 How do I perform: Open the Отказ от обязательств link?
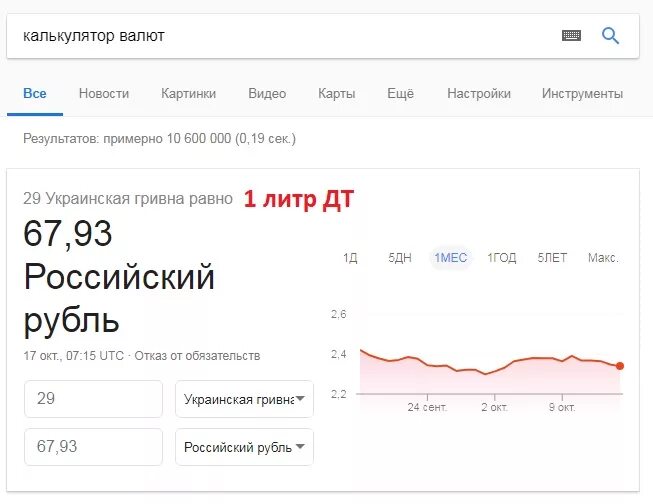tap(197, 356)
